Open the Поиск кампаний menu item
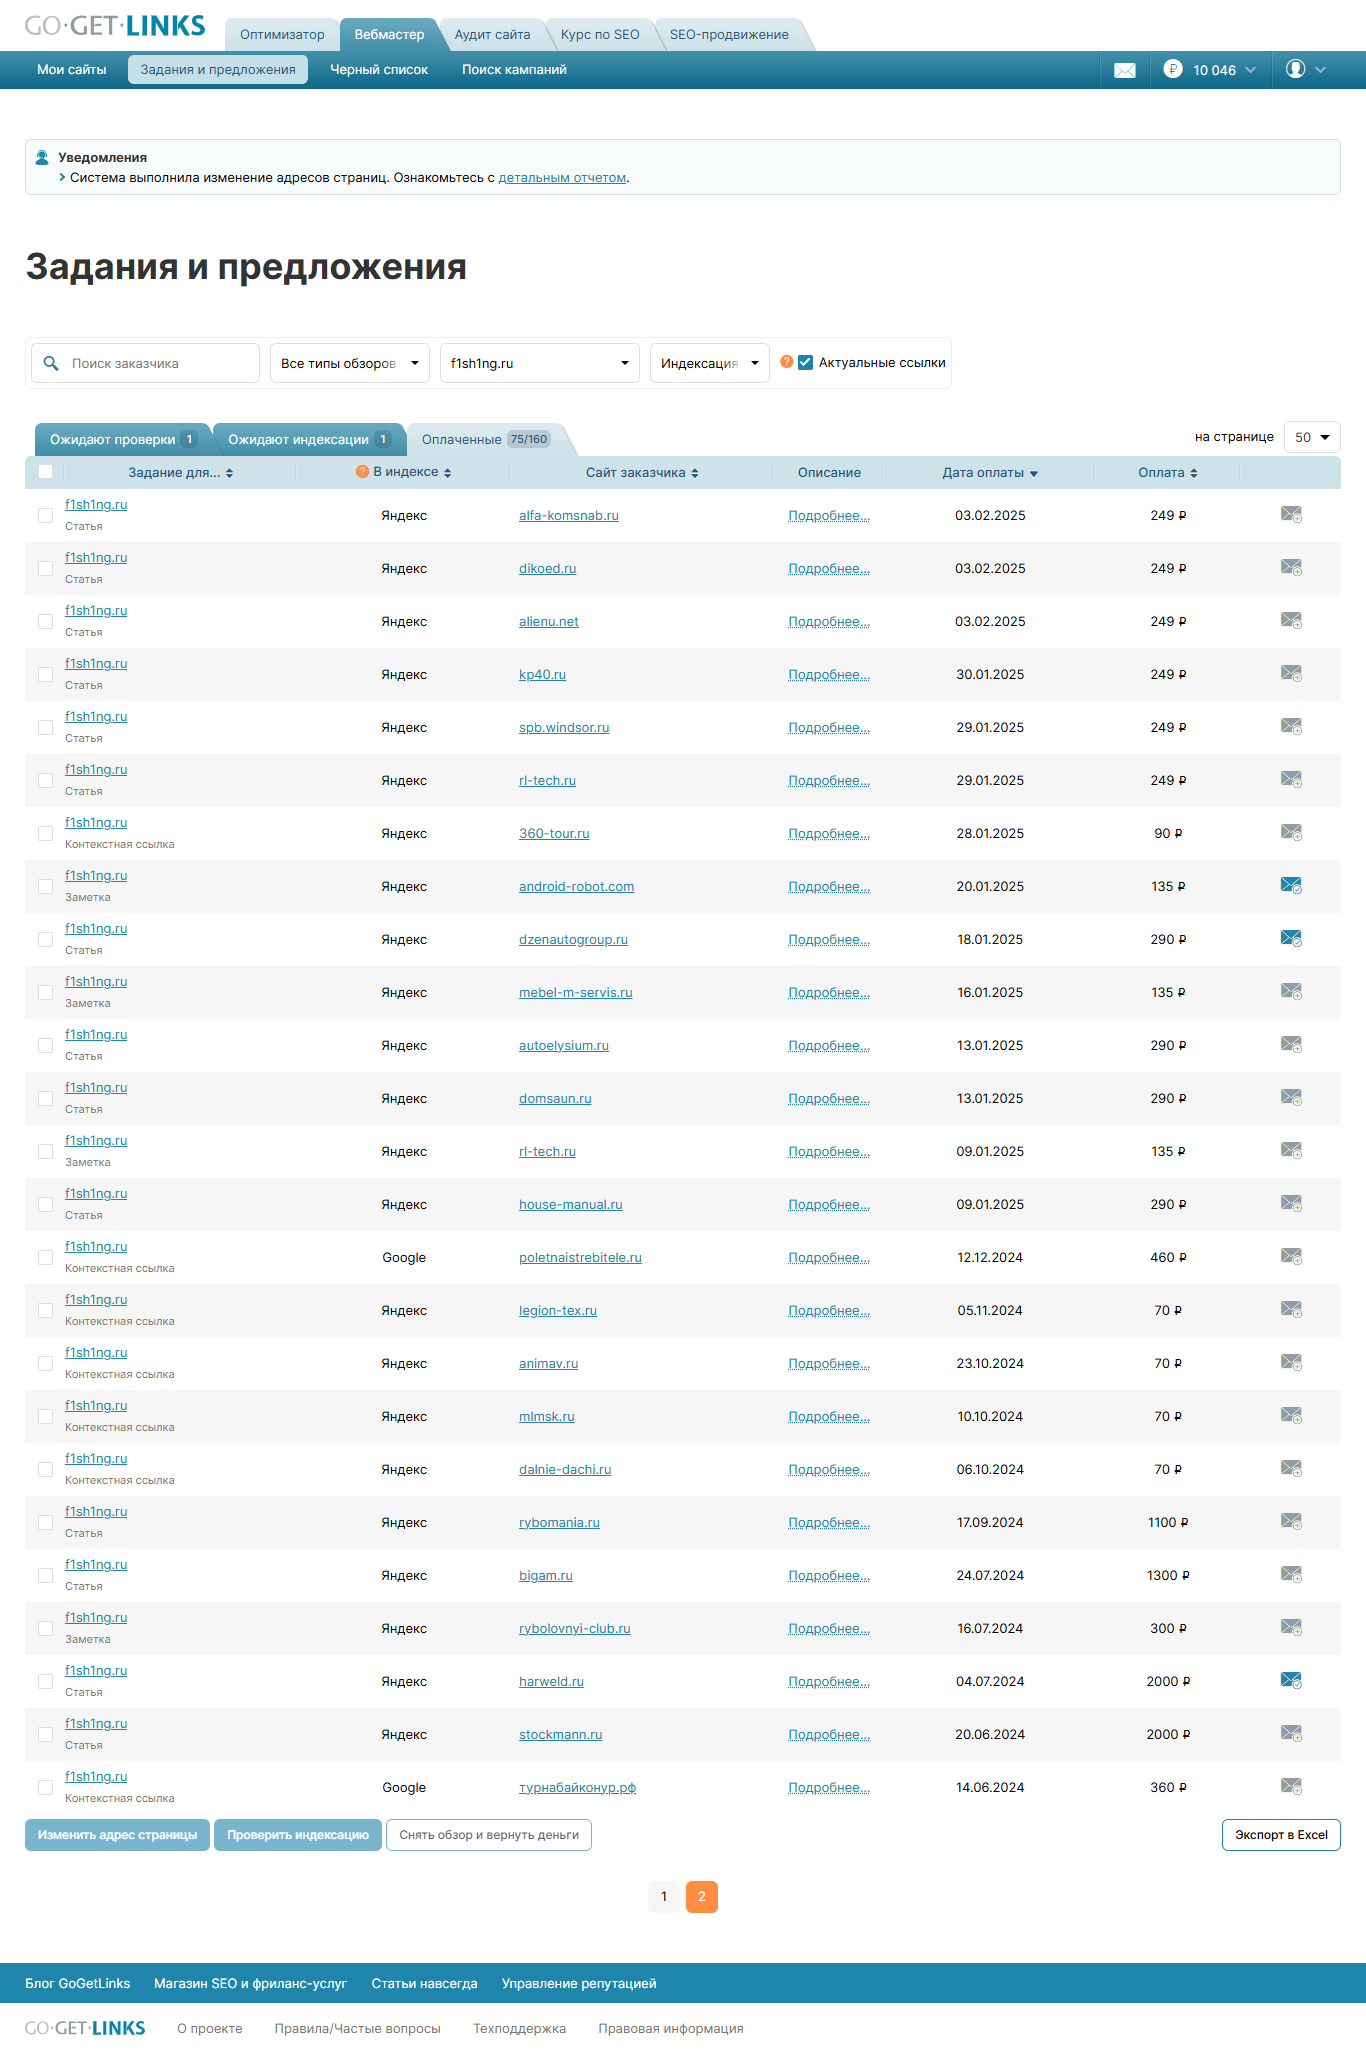This screenshot has width=1366, height=2053. point(514,70)
